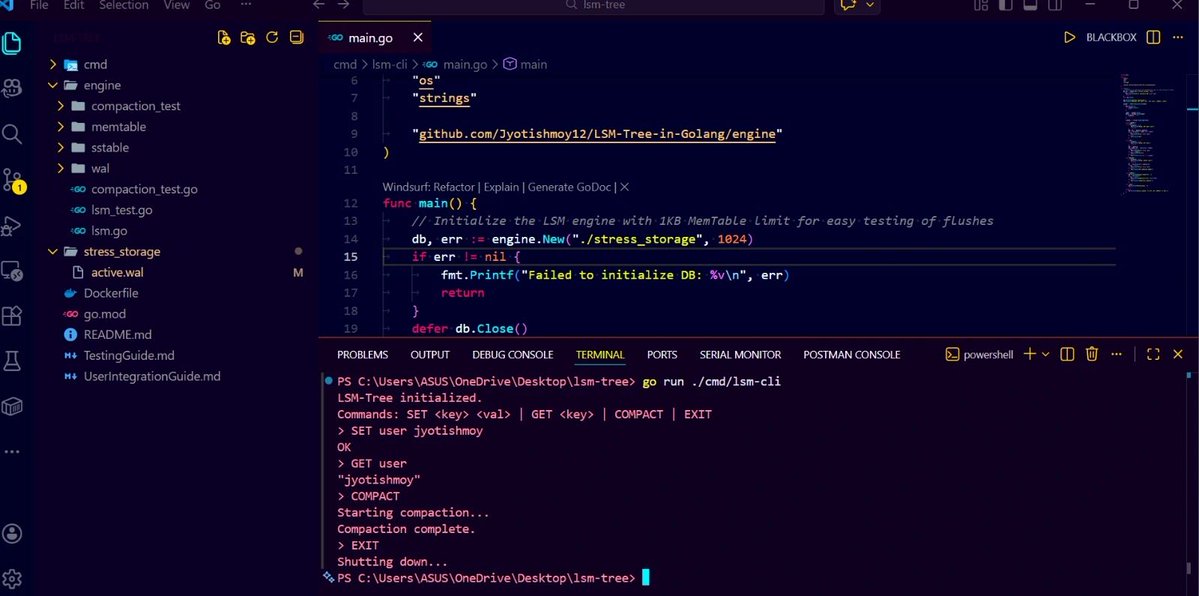Click the lsm-tree command center search box
The image size is (1199, 596).
(593, 6)
